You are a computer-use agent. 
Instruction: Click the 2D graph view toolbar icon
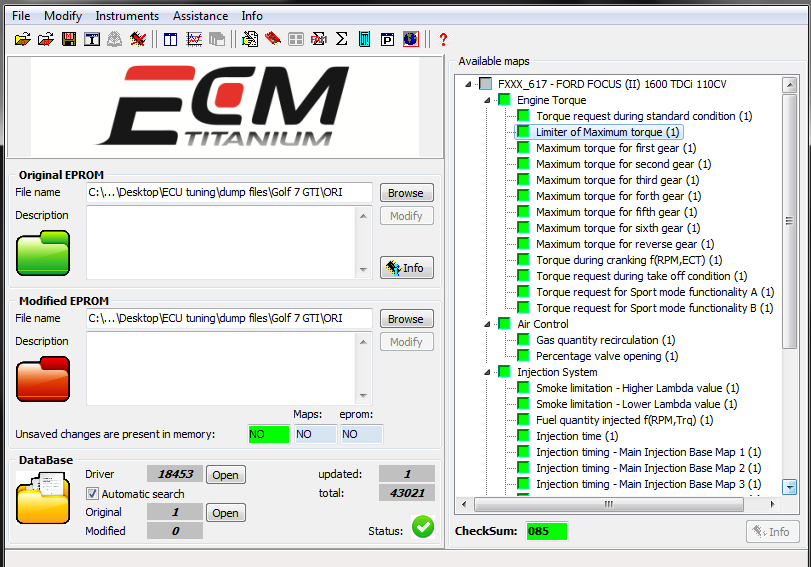(194, 39)
